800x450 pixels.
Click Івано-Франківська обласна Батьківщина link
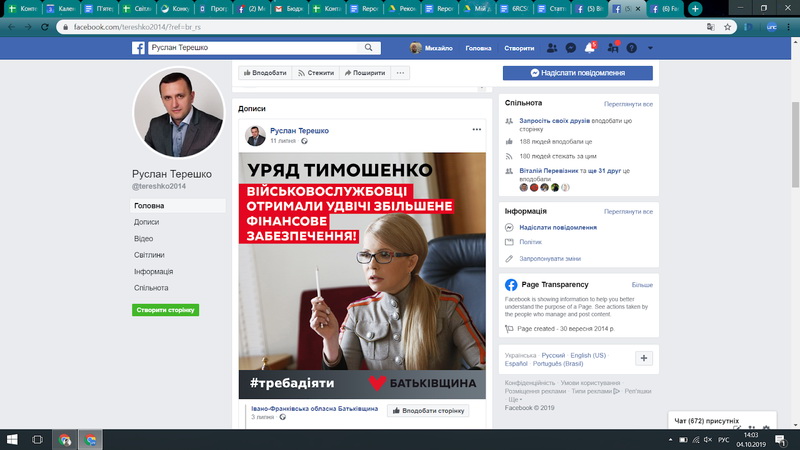pyautogui.click(x=315, y=409)
